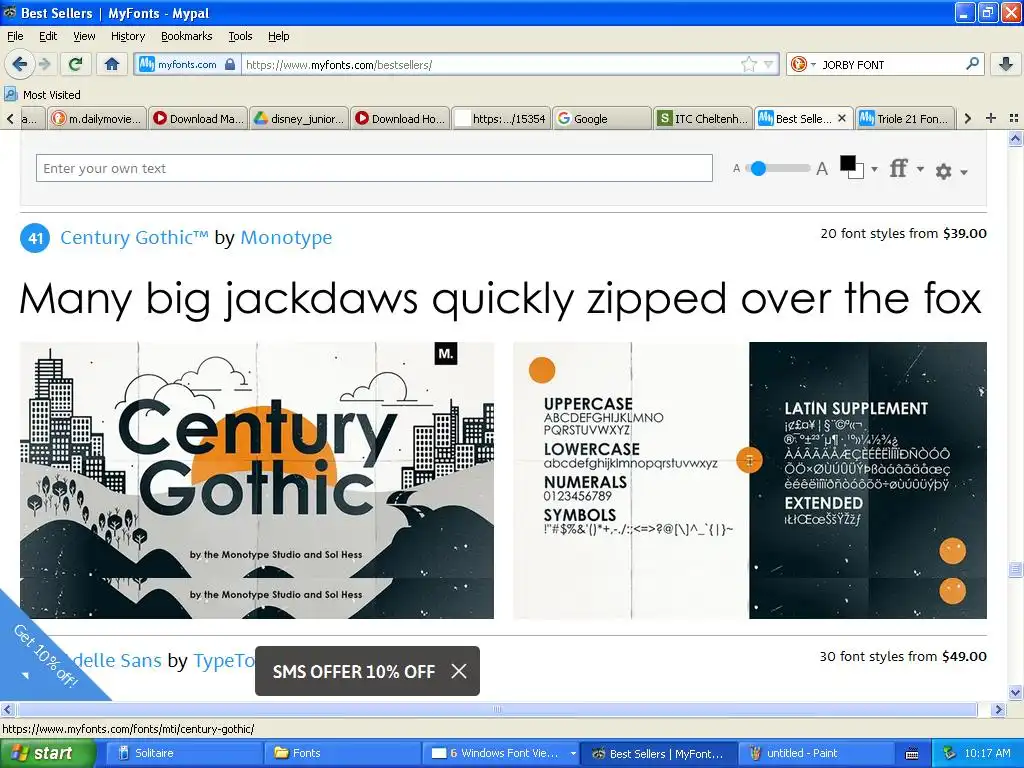Open the Century Gothic font link
Viewport: 1024px width, 768px height.
pos(134,237)
